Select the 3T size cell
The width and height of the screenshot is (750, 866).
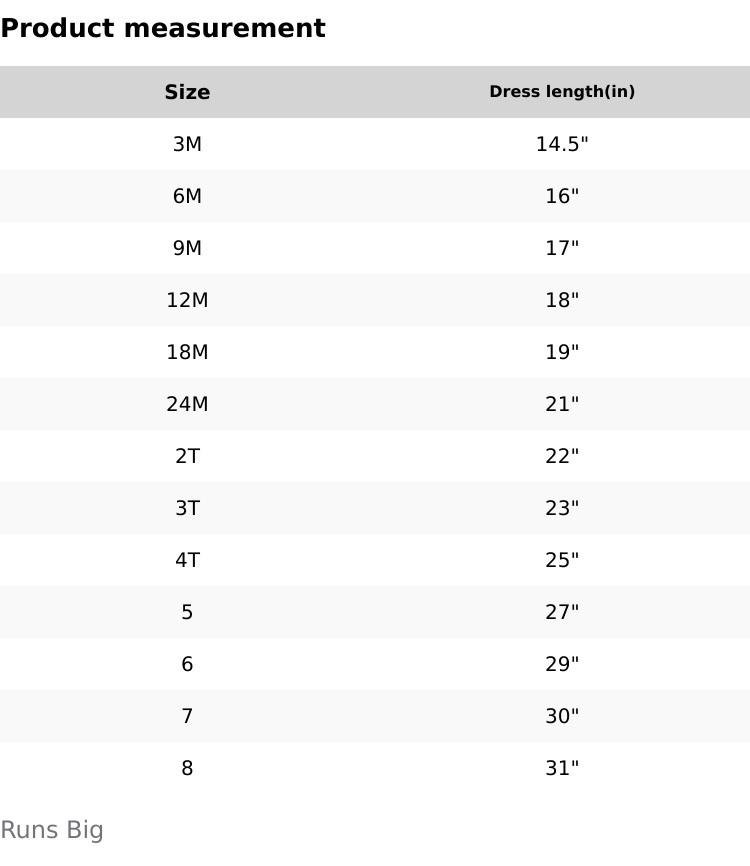187,508
